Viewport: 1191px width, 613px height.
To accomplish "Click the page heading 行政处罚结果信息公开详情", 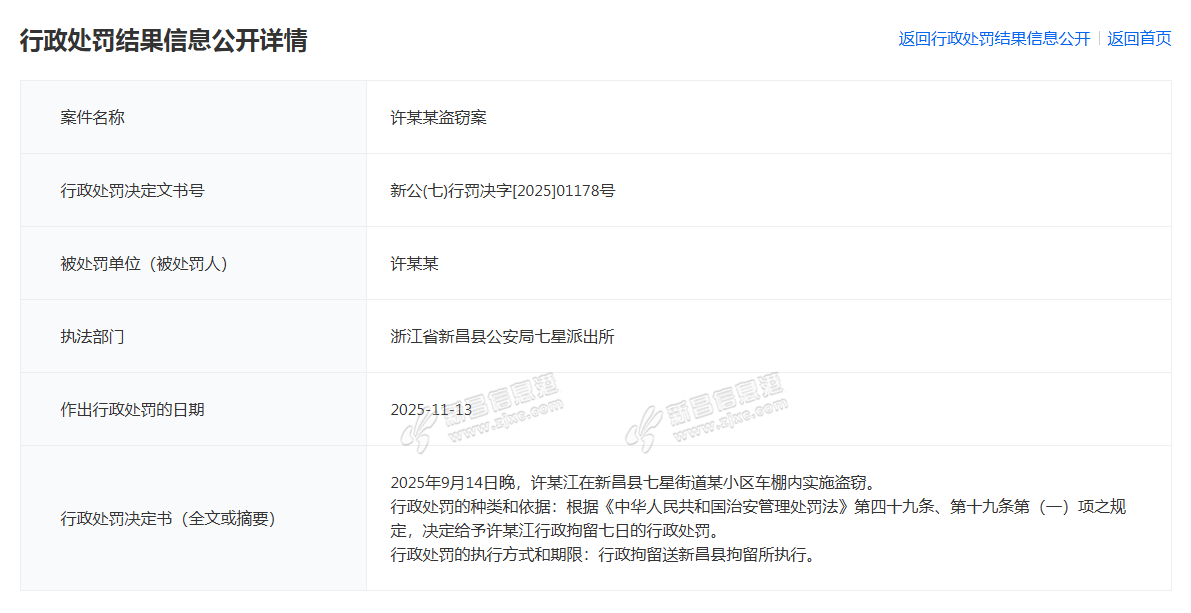I will tap(163, 40).
